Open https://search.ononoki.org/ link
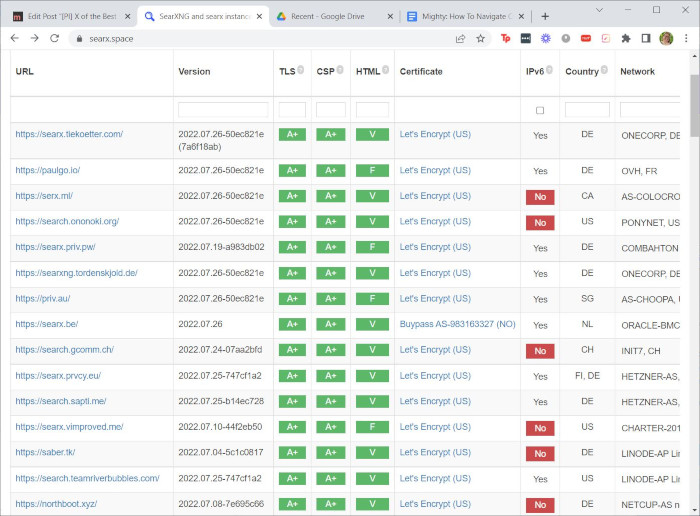Image resolution: width=700 pixels, height=516 pixels. 67,221
